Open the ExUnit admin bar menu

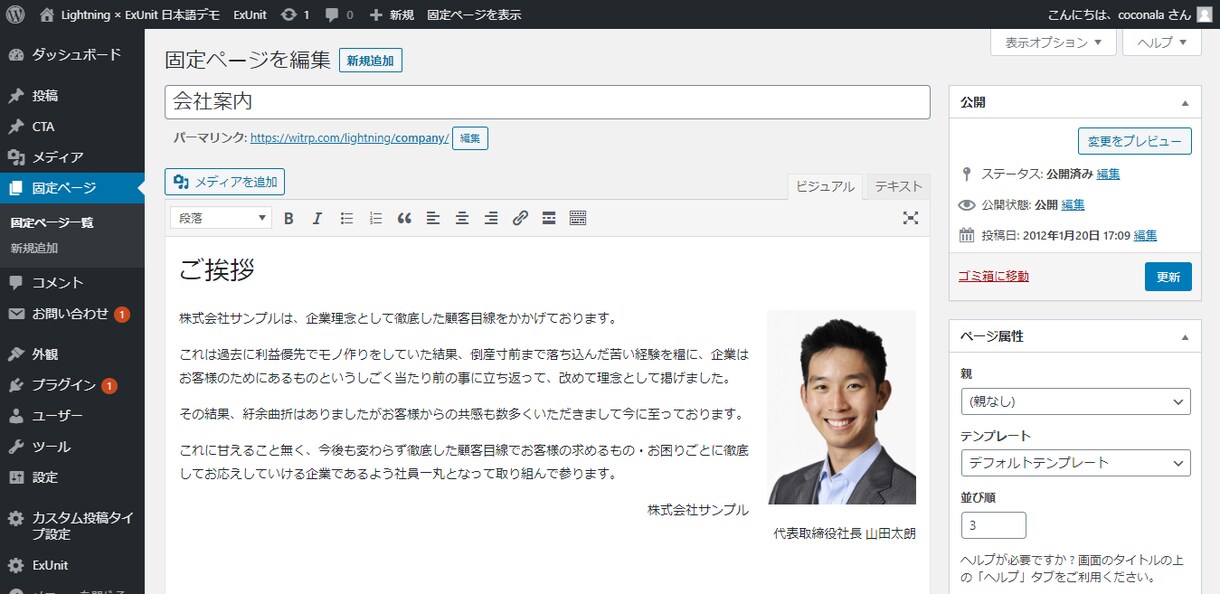tap(250, 15)
